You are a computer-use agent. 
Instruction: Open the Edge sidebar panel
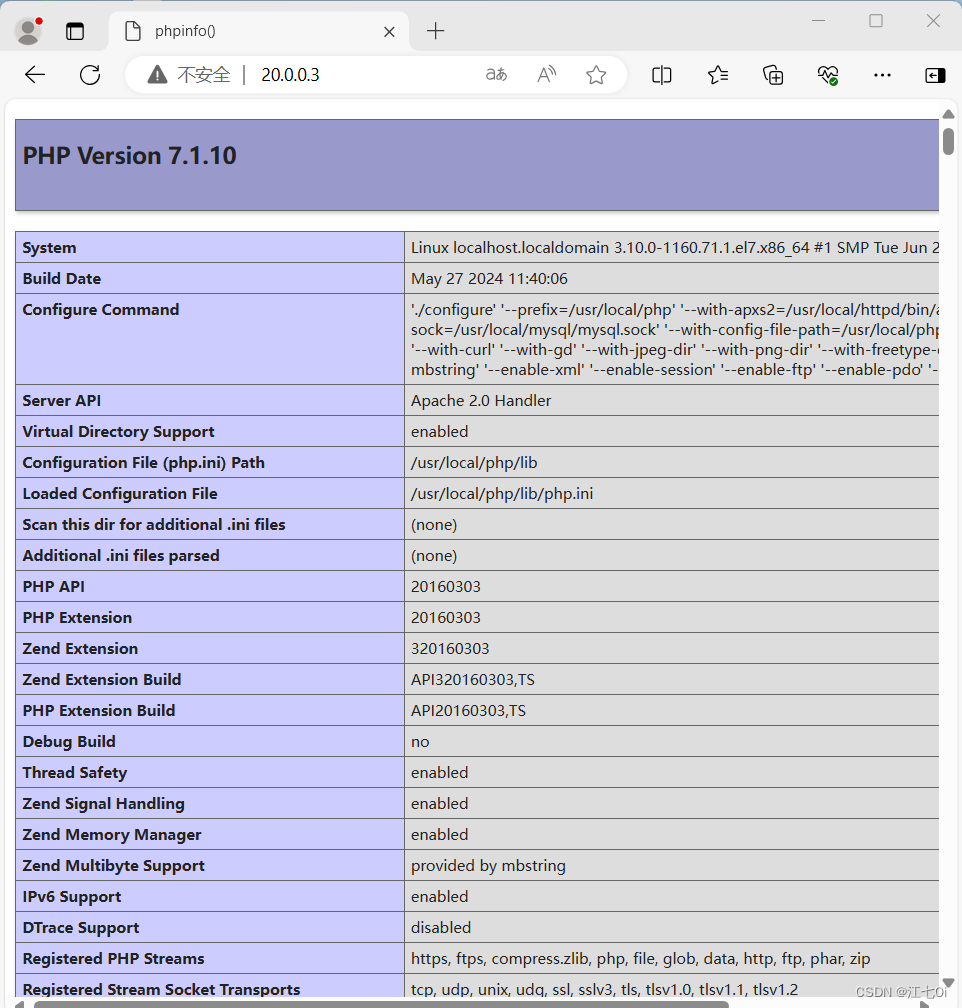tap(934, 75)
